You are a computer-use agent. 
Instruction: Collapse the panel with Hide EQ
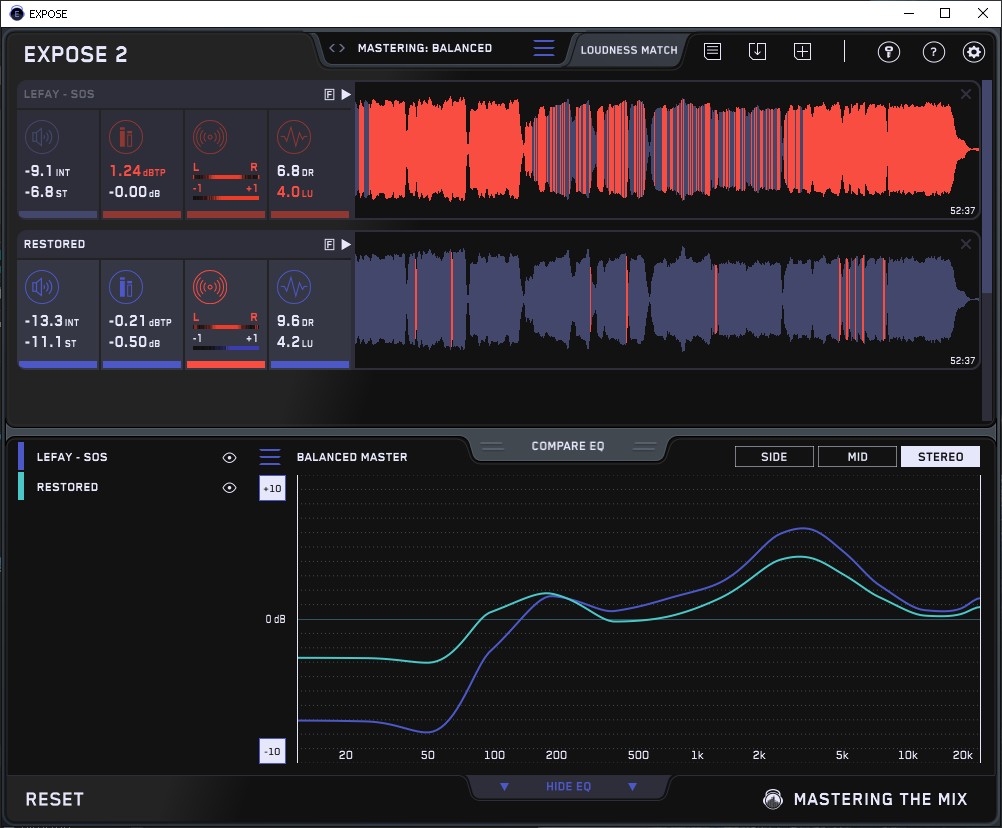pyautogui.click(x=568, y=786)
